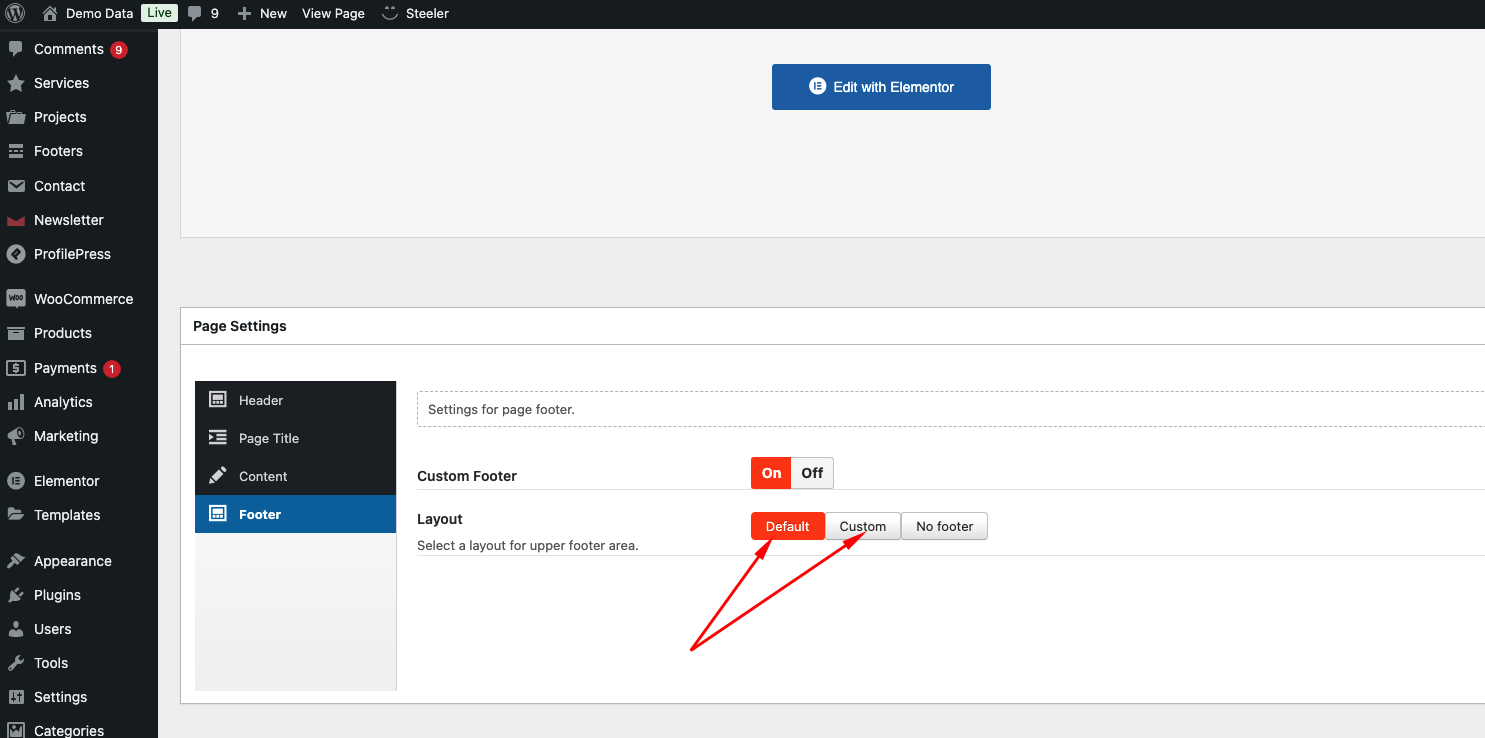This screenshot has height=738, width=1485.
Task: Open the New content link in admin bar
Action: [x=262, y=14]
